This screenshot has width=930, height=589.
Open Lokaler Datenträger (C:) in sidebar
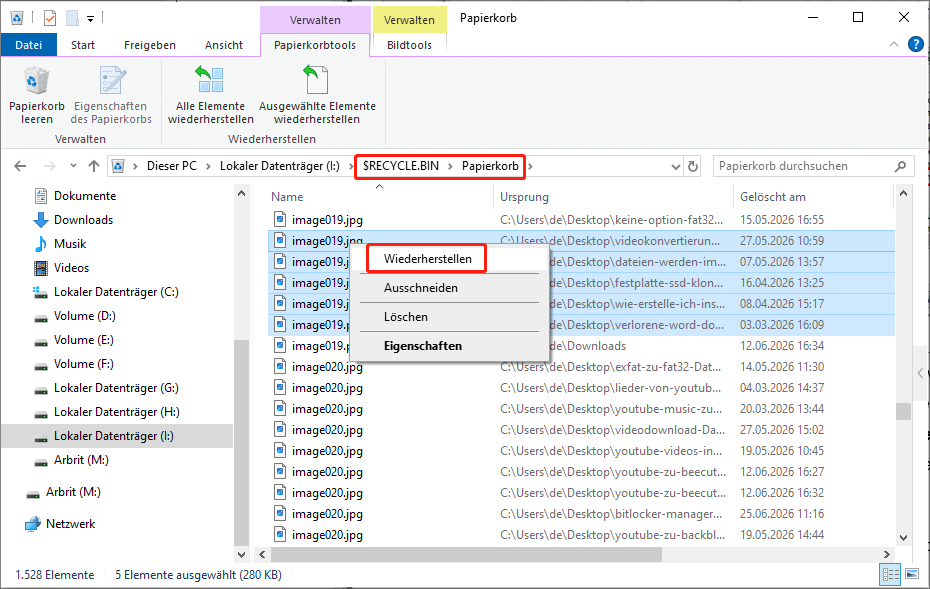click(116, 292)
